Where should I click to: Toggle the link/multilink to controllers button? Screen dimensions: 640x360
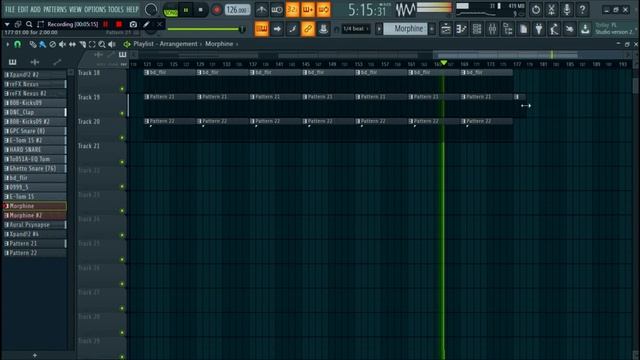(x=308, y=29)
